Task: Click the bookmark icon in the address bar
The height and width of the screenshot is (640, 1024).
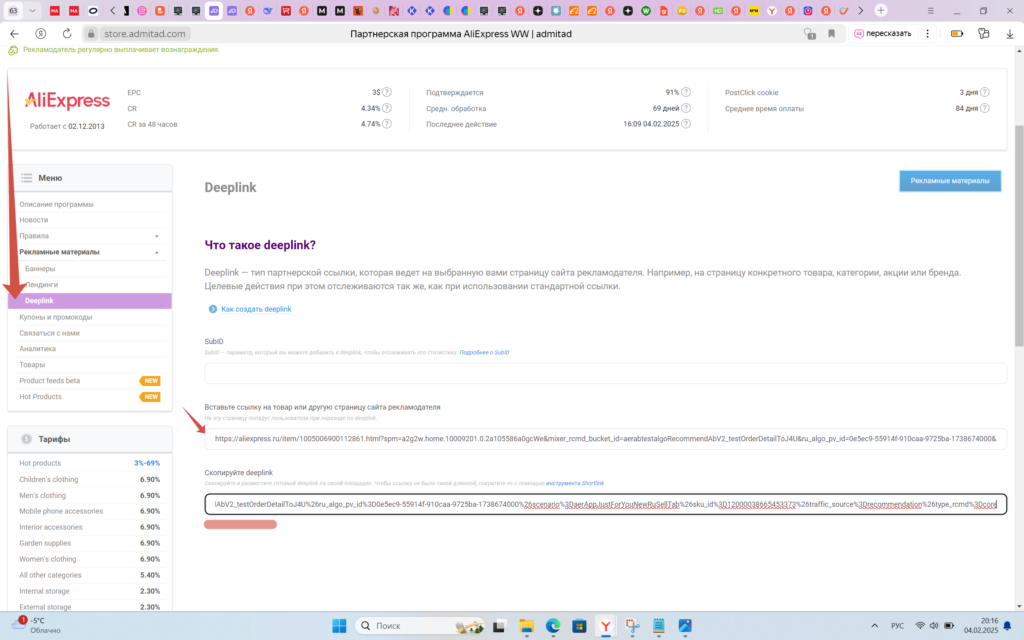Action: point(831,33)
